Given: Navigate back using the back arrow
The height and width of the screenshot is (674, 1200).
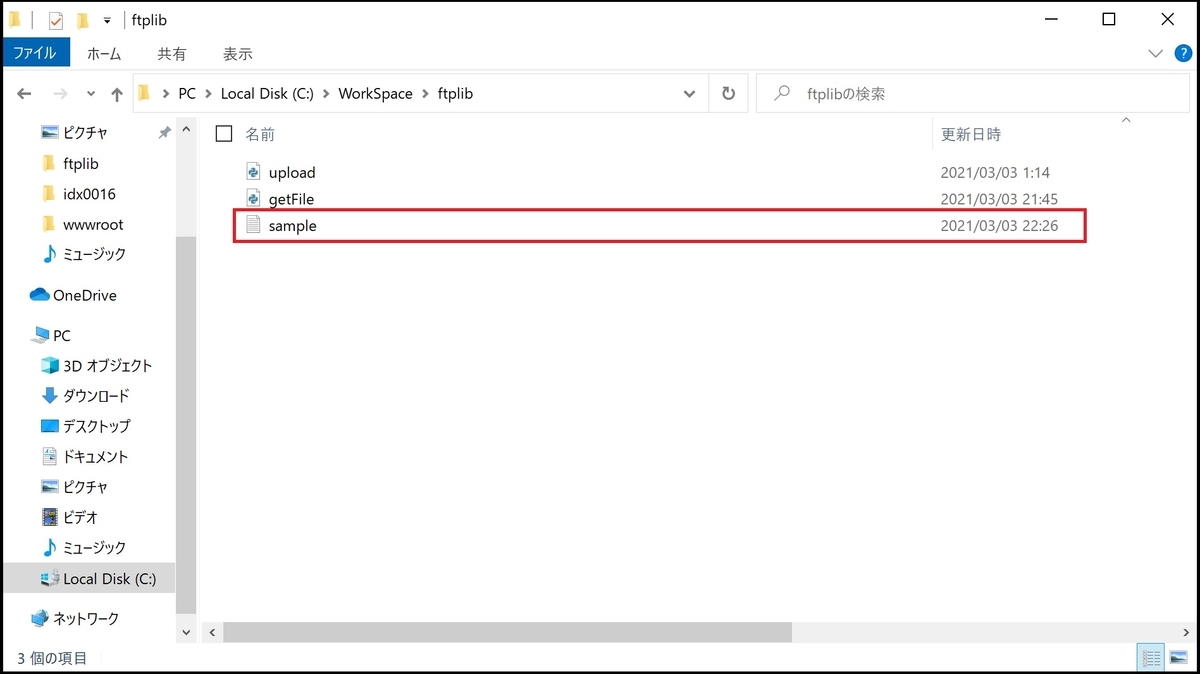Looking at the screenshot, I should (24, 93).
